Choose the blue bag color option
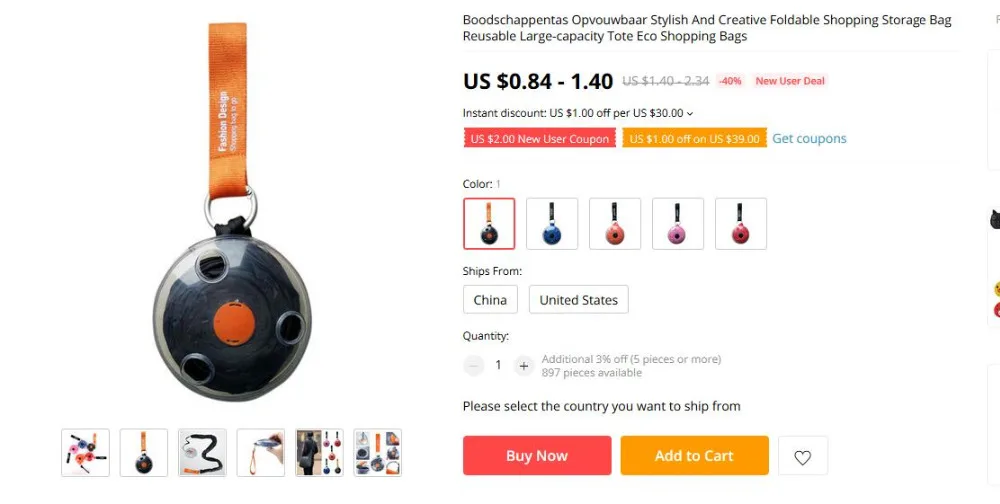 pyautogui.click(x=552, y=223)
